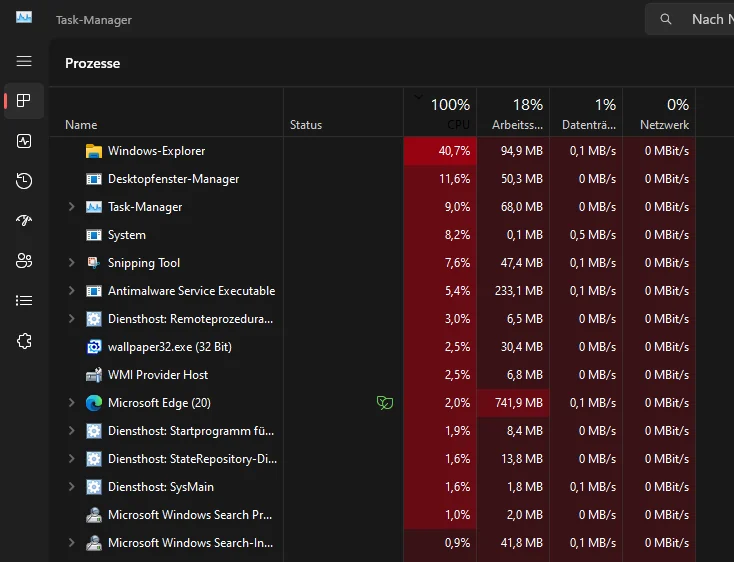The height and width of the screenshot is (562, 734).
Task: Sort by Arbeitsspeicher column header
Action: [513, 112]
